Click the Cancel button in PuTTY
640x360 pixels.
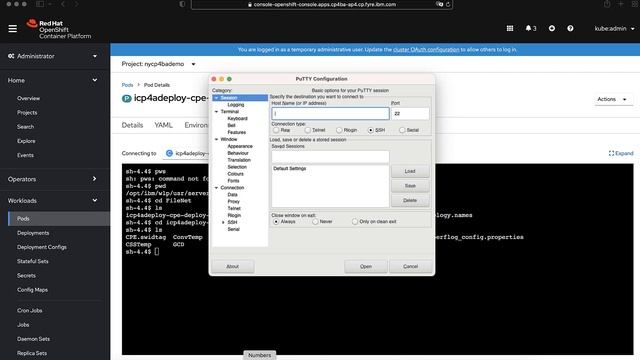[x=410, y=267]
